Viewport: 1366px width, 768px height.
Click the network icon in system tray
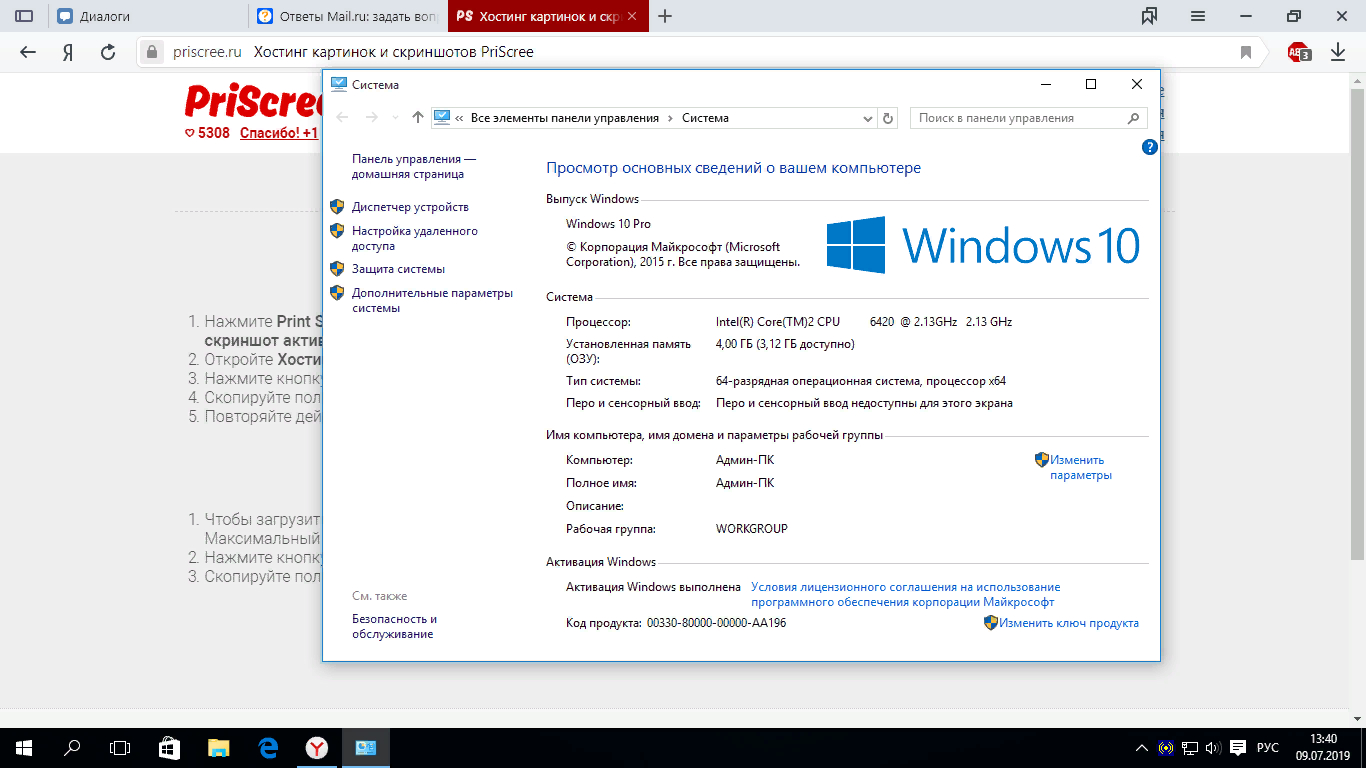point(1190,747)
